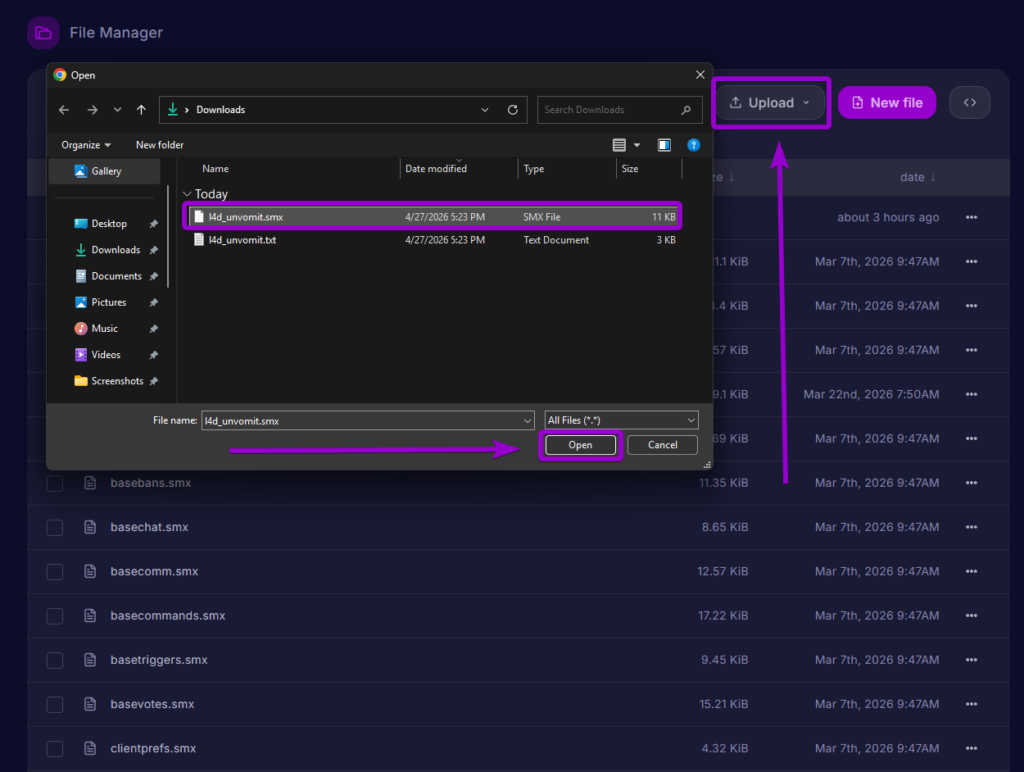Open the All Files (*.*) type dropdown
The width and height of the screenshot is (1024, 772).
[621, 420]
